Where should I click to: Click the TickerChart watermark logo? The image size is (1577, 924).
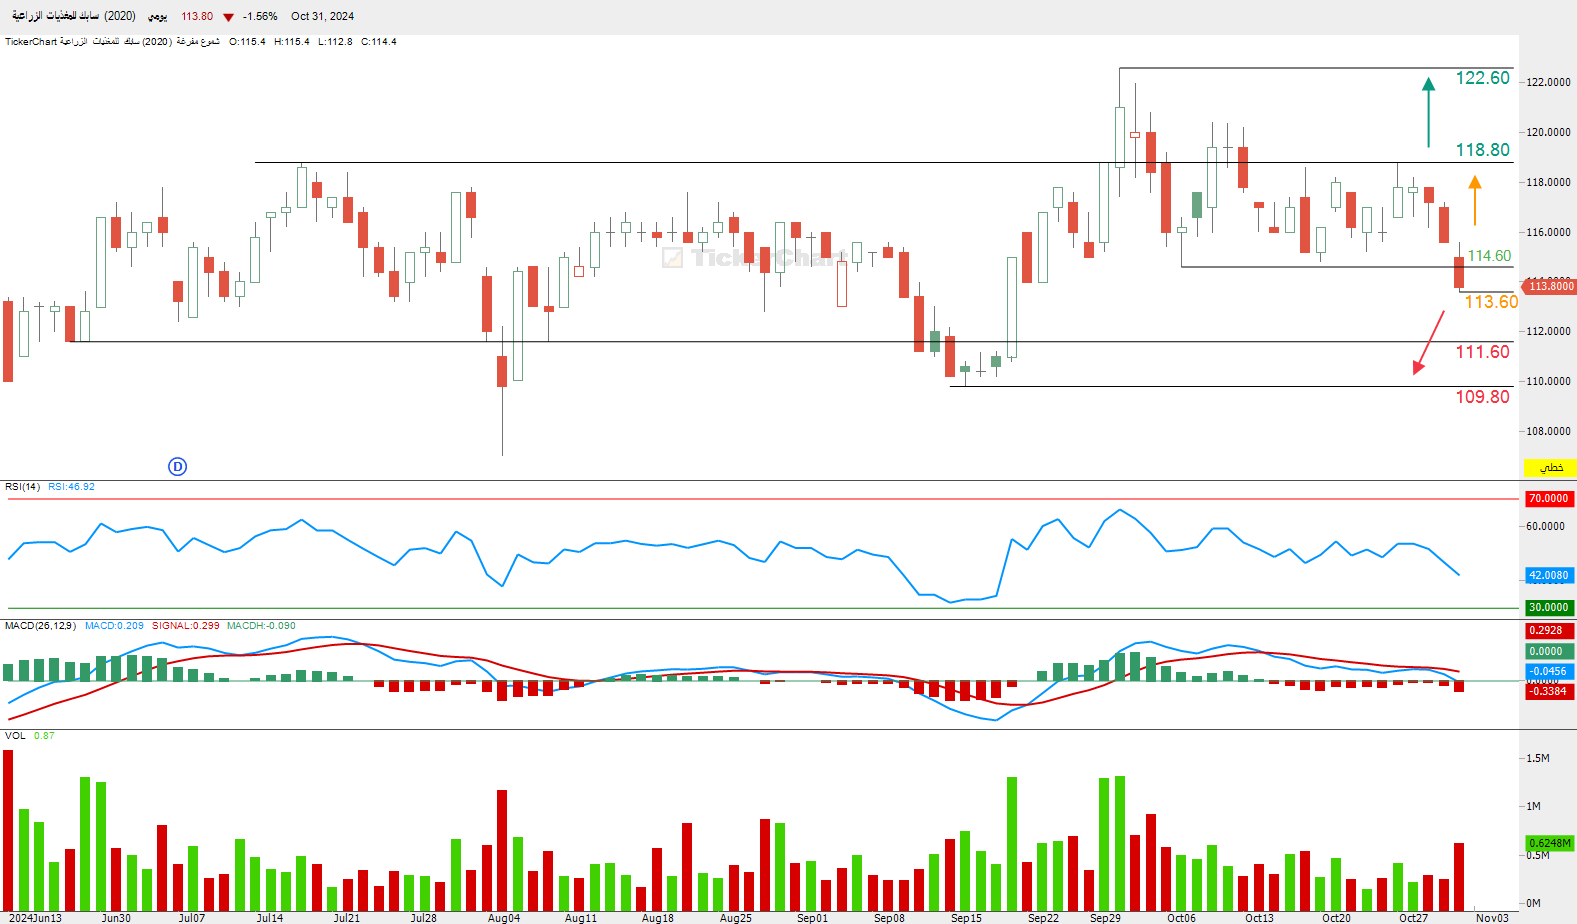754,258
